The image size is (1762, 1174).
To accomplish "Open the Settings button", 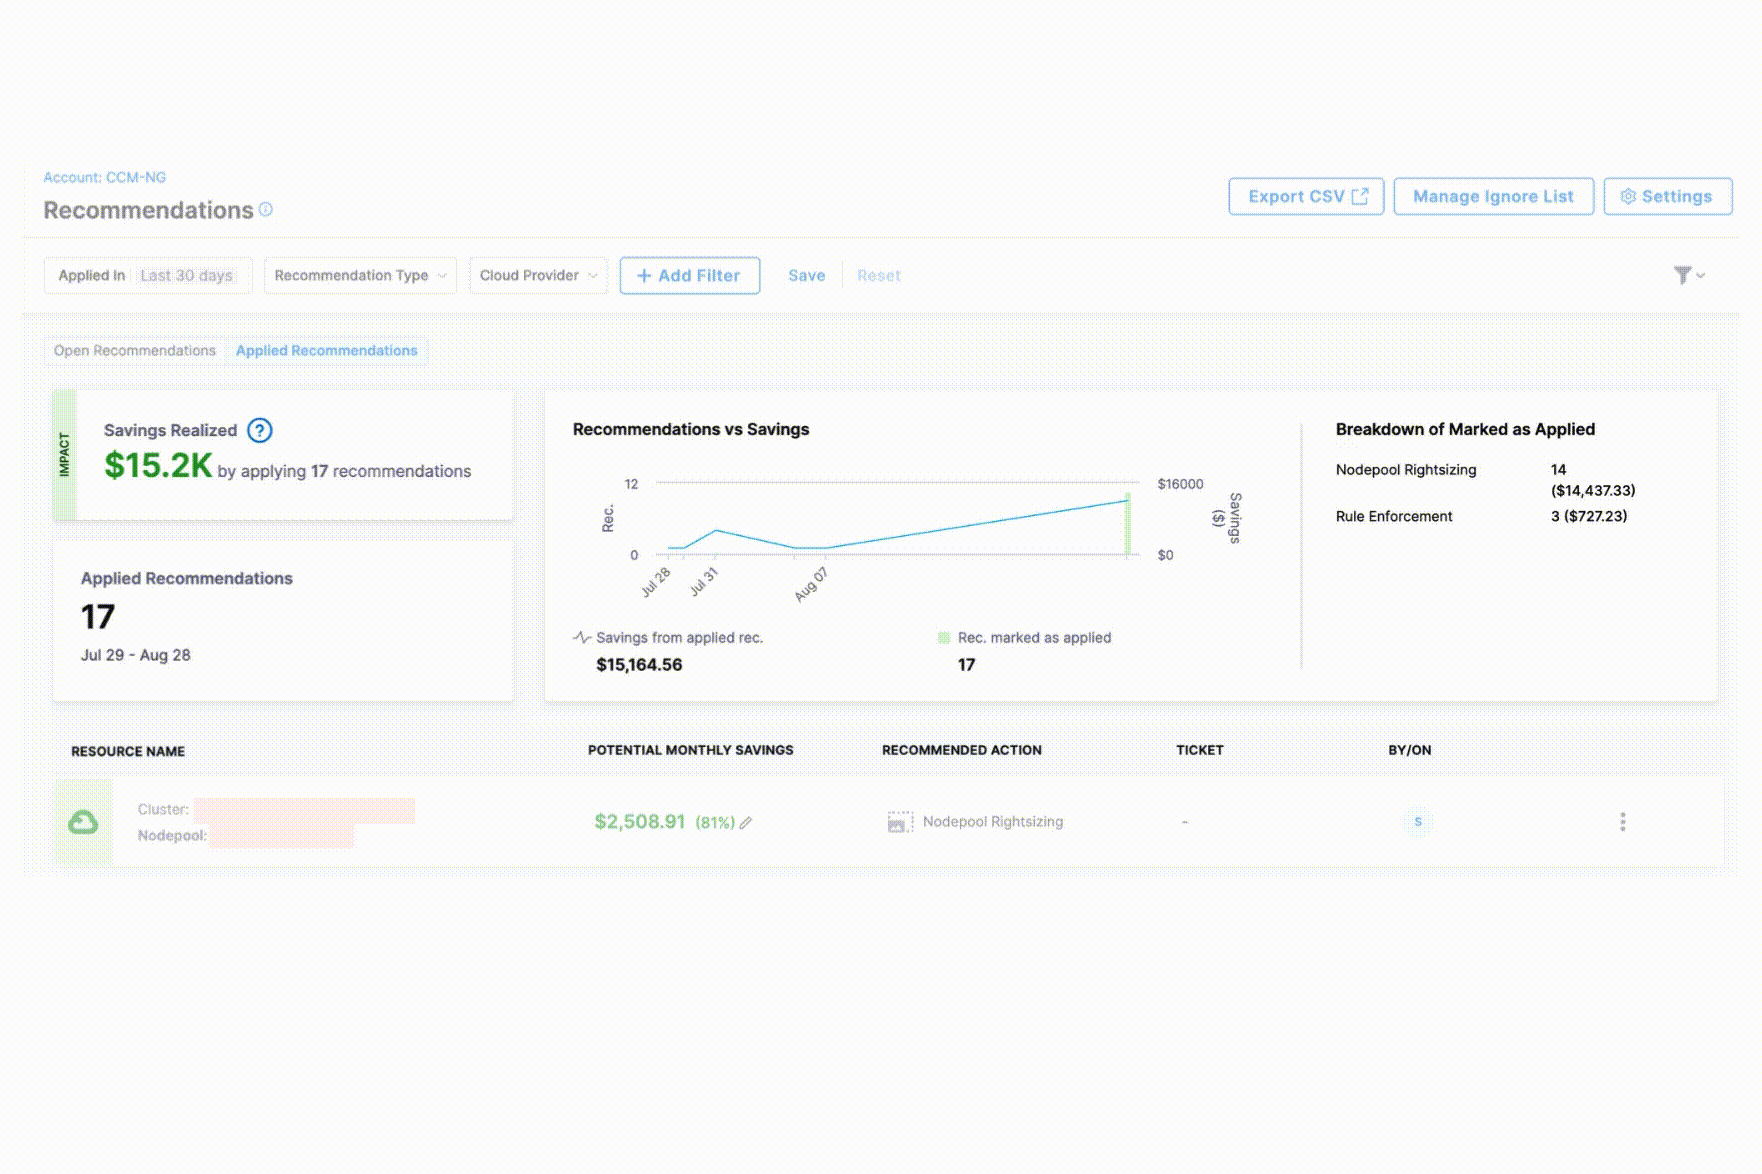I will [x=1667, y=197].
